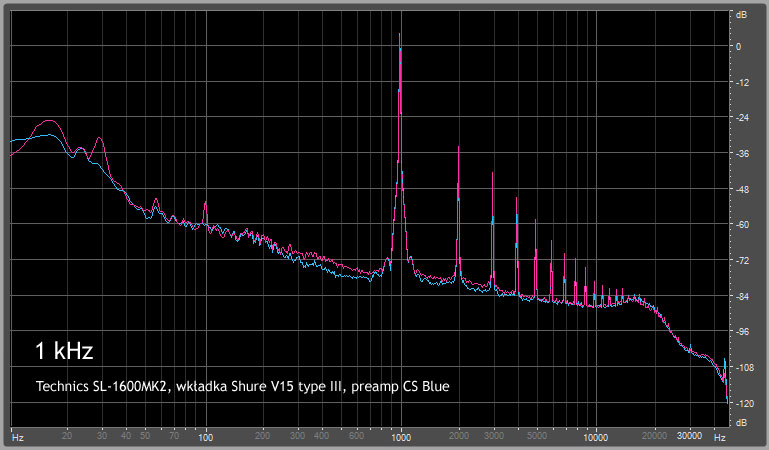Viewport: 769px width, 450px height.
Task: Click the 10000 Hz frequency label
Action: [x=596, y=437]
